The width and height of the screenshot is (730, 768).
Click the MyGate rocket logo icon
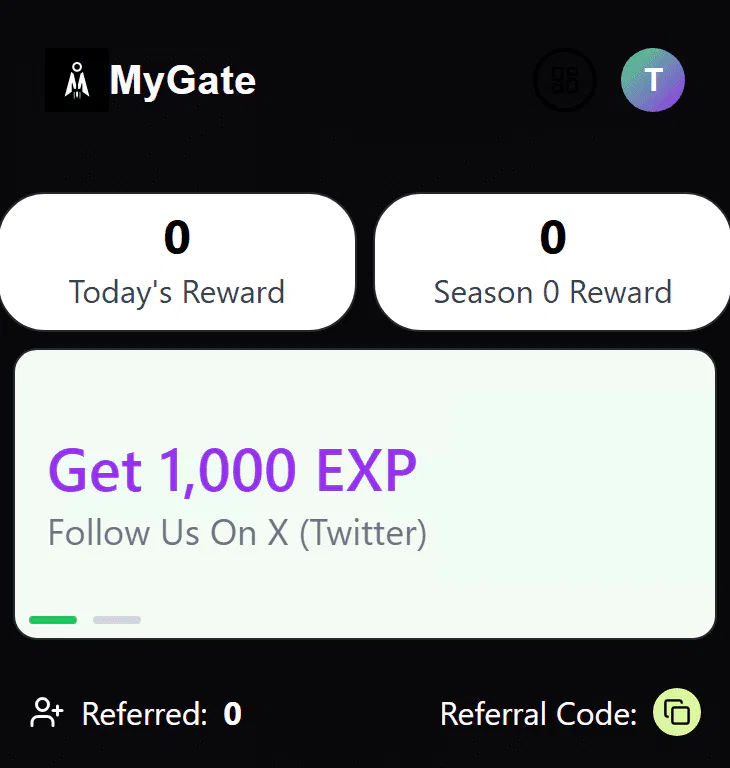pyautogui.click(x=77, y=80)
